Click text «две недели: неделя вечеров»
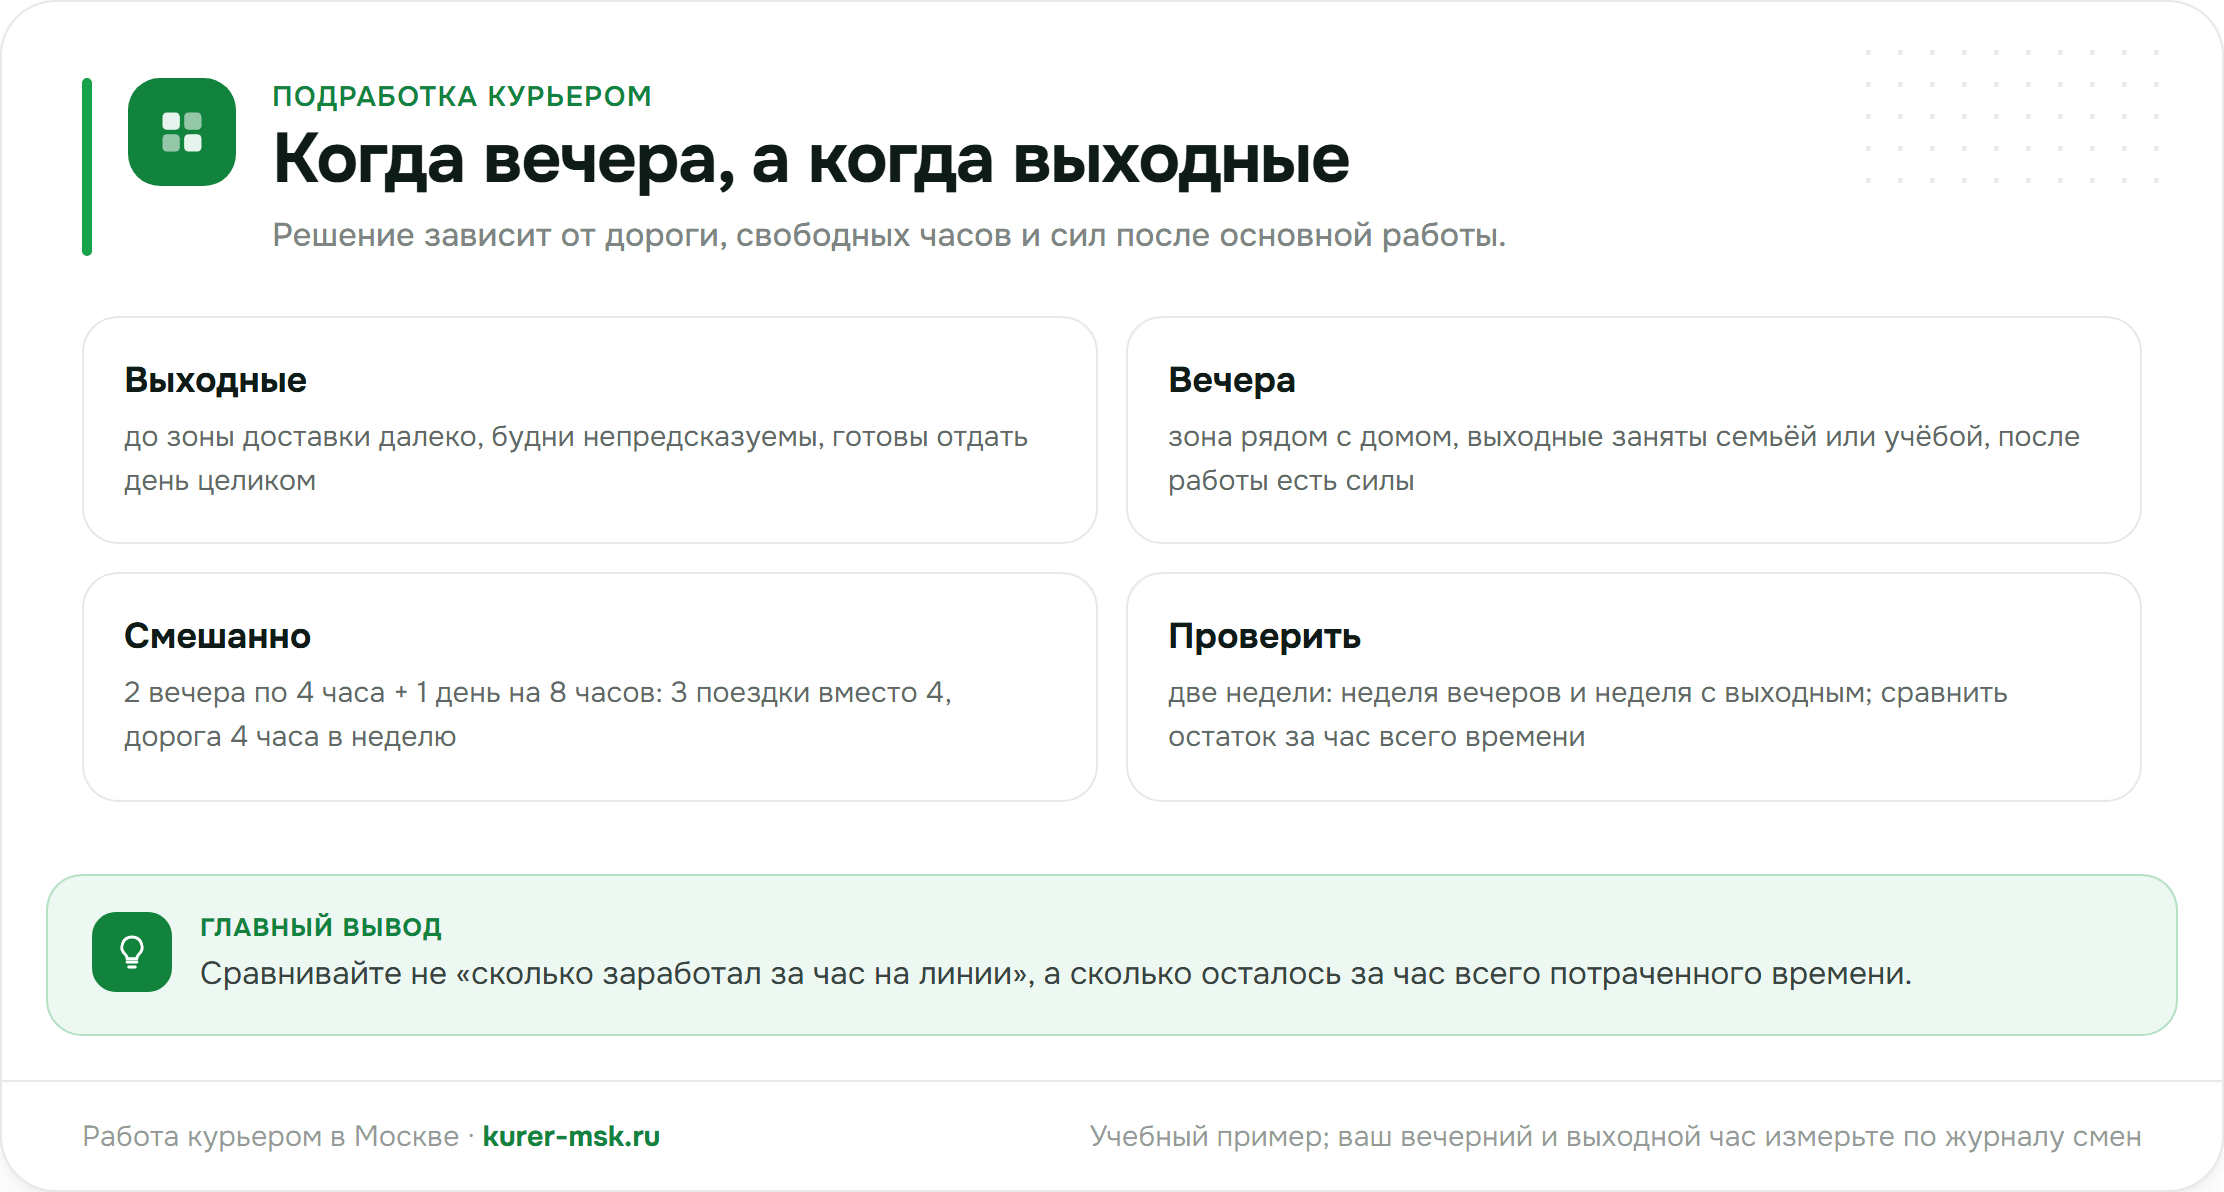Image resolution: width=2224 pixels, height=1192 pixels. (1587, 714)
